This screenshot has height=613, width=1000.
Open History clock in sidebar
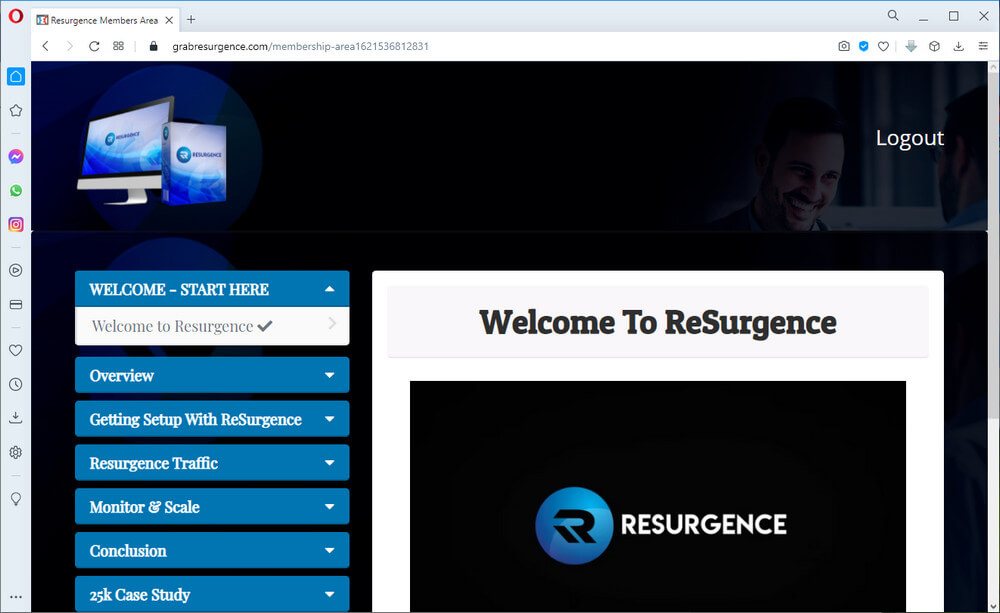coord(16,385)
